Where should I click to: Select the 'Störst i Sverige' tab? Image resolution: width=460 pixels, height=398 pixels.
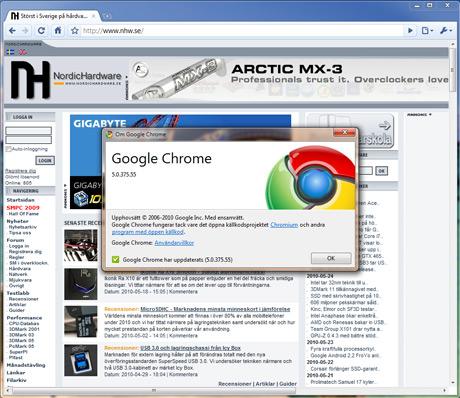pos(52,16)
